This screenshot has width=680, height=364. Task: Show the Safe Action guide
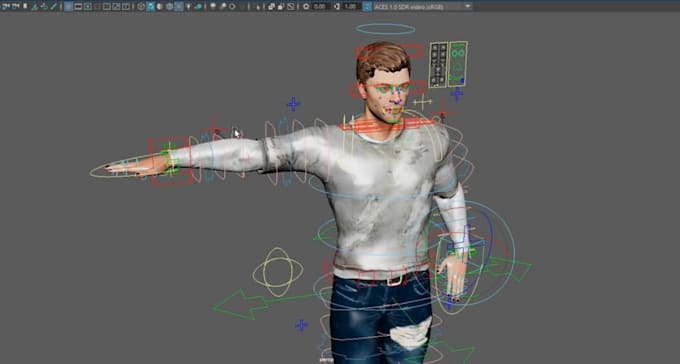coord(116,7)
